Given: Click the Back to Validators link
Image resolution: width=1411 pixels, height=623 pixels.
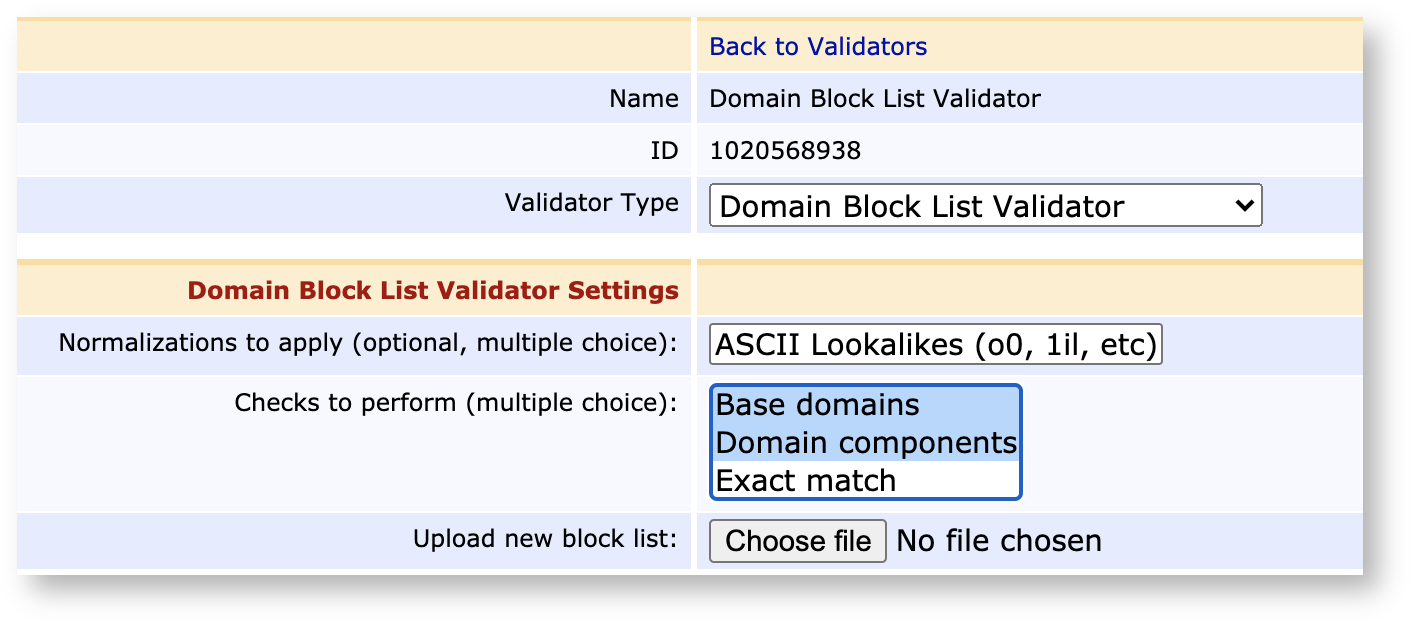Looking at the screenshot, I should pyautogui.click(x=816, y=46).
